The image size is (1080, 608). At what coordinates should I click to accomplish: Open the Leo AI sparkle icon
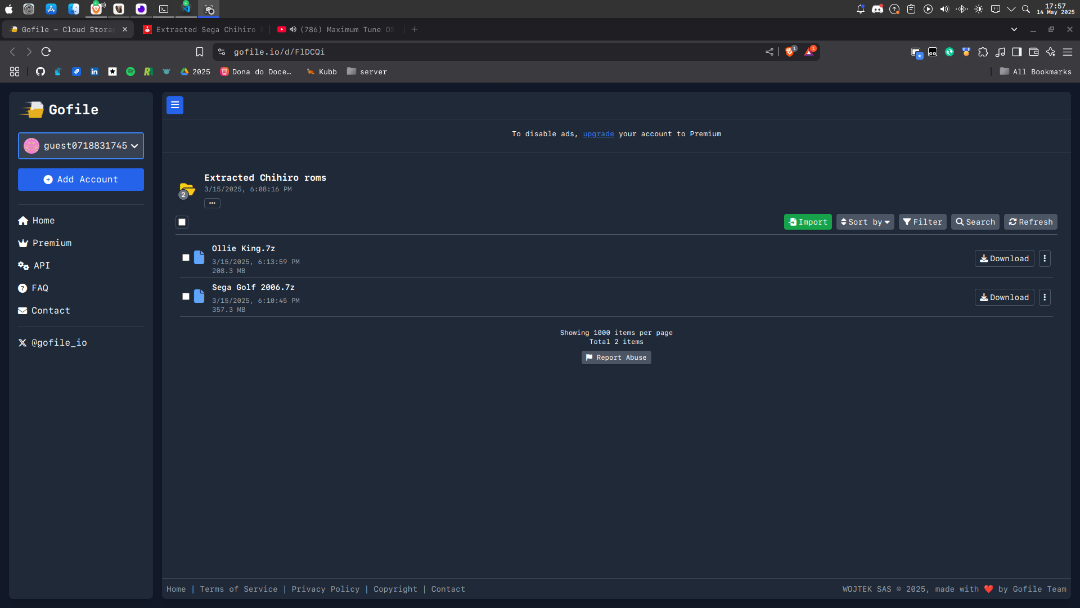point(1050,52)
